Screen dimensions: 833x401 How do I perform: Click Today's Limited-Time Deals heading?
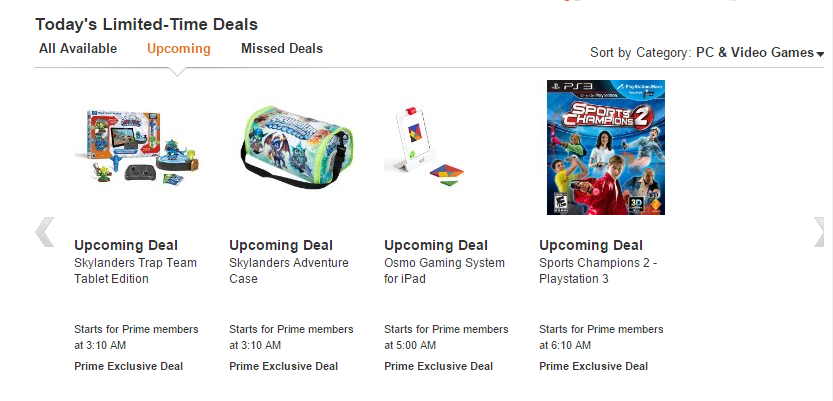pyautogui.click(x=146, y=23)
